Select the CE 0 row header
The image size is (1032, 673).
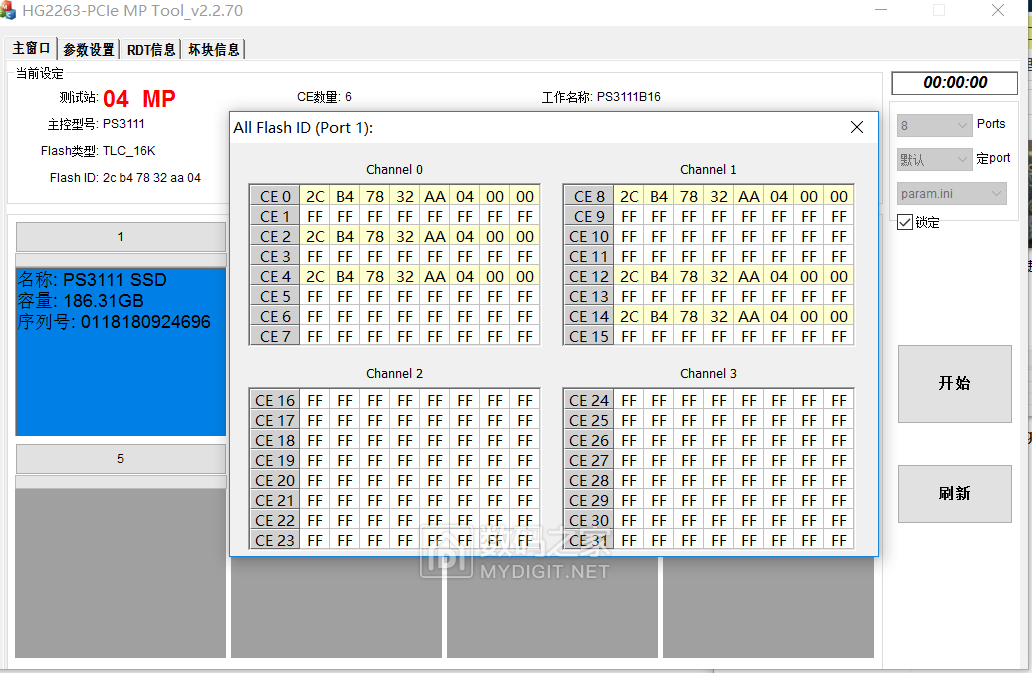[274, 197]
